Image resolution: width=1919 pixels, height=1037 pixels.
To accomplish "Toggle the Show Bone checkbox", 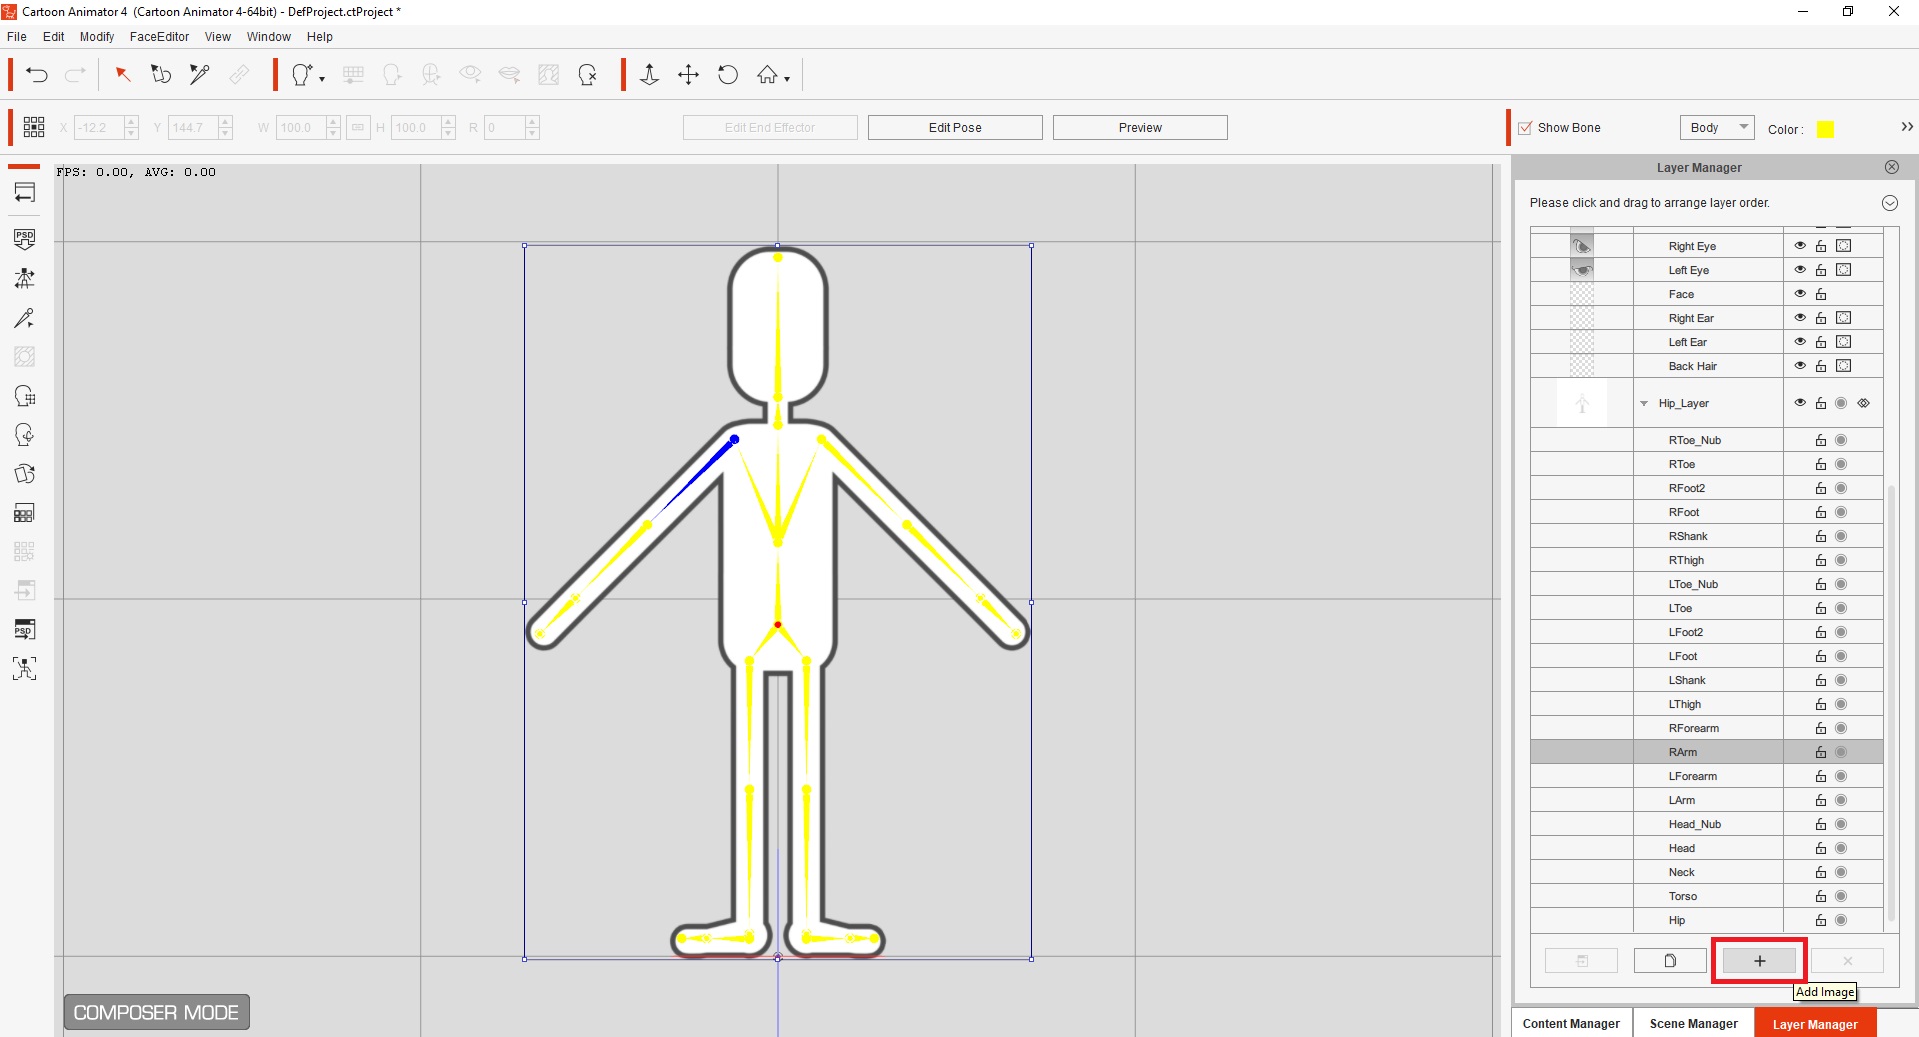I will click(x=1525, y=128).
